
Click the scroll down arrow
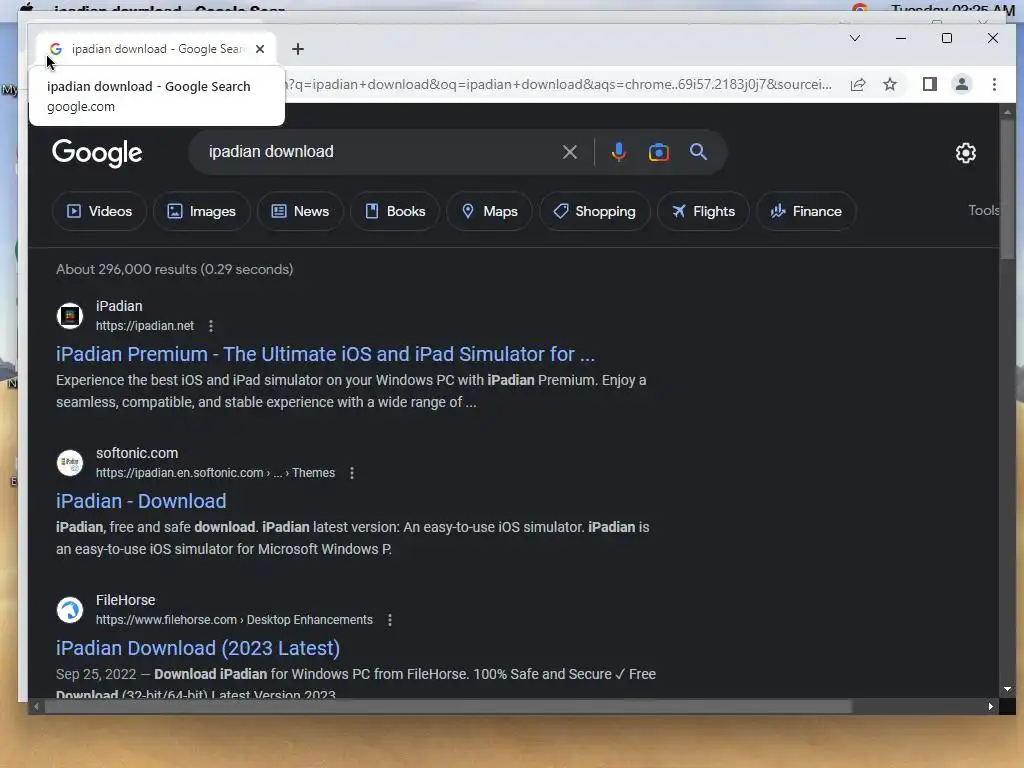pyautogui.click(x=1007, y=689)
